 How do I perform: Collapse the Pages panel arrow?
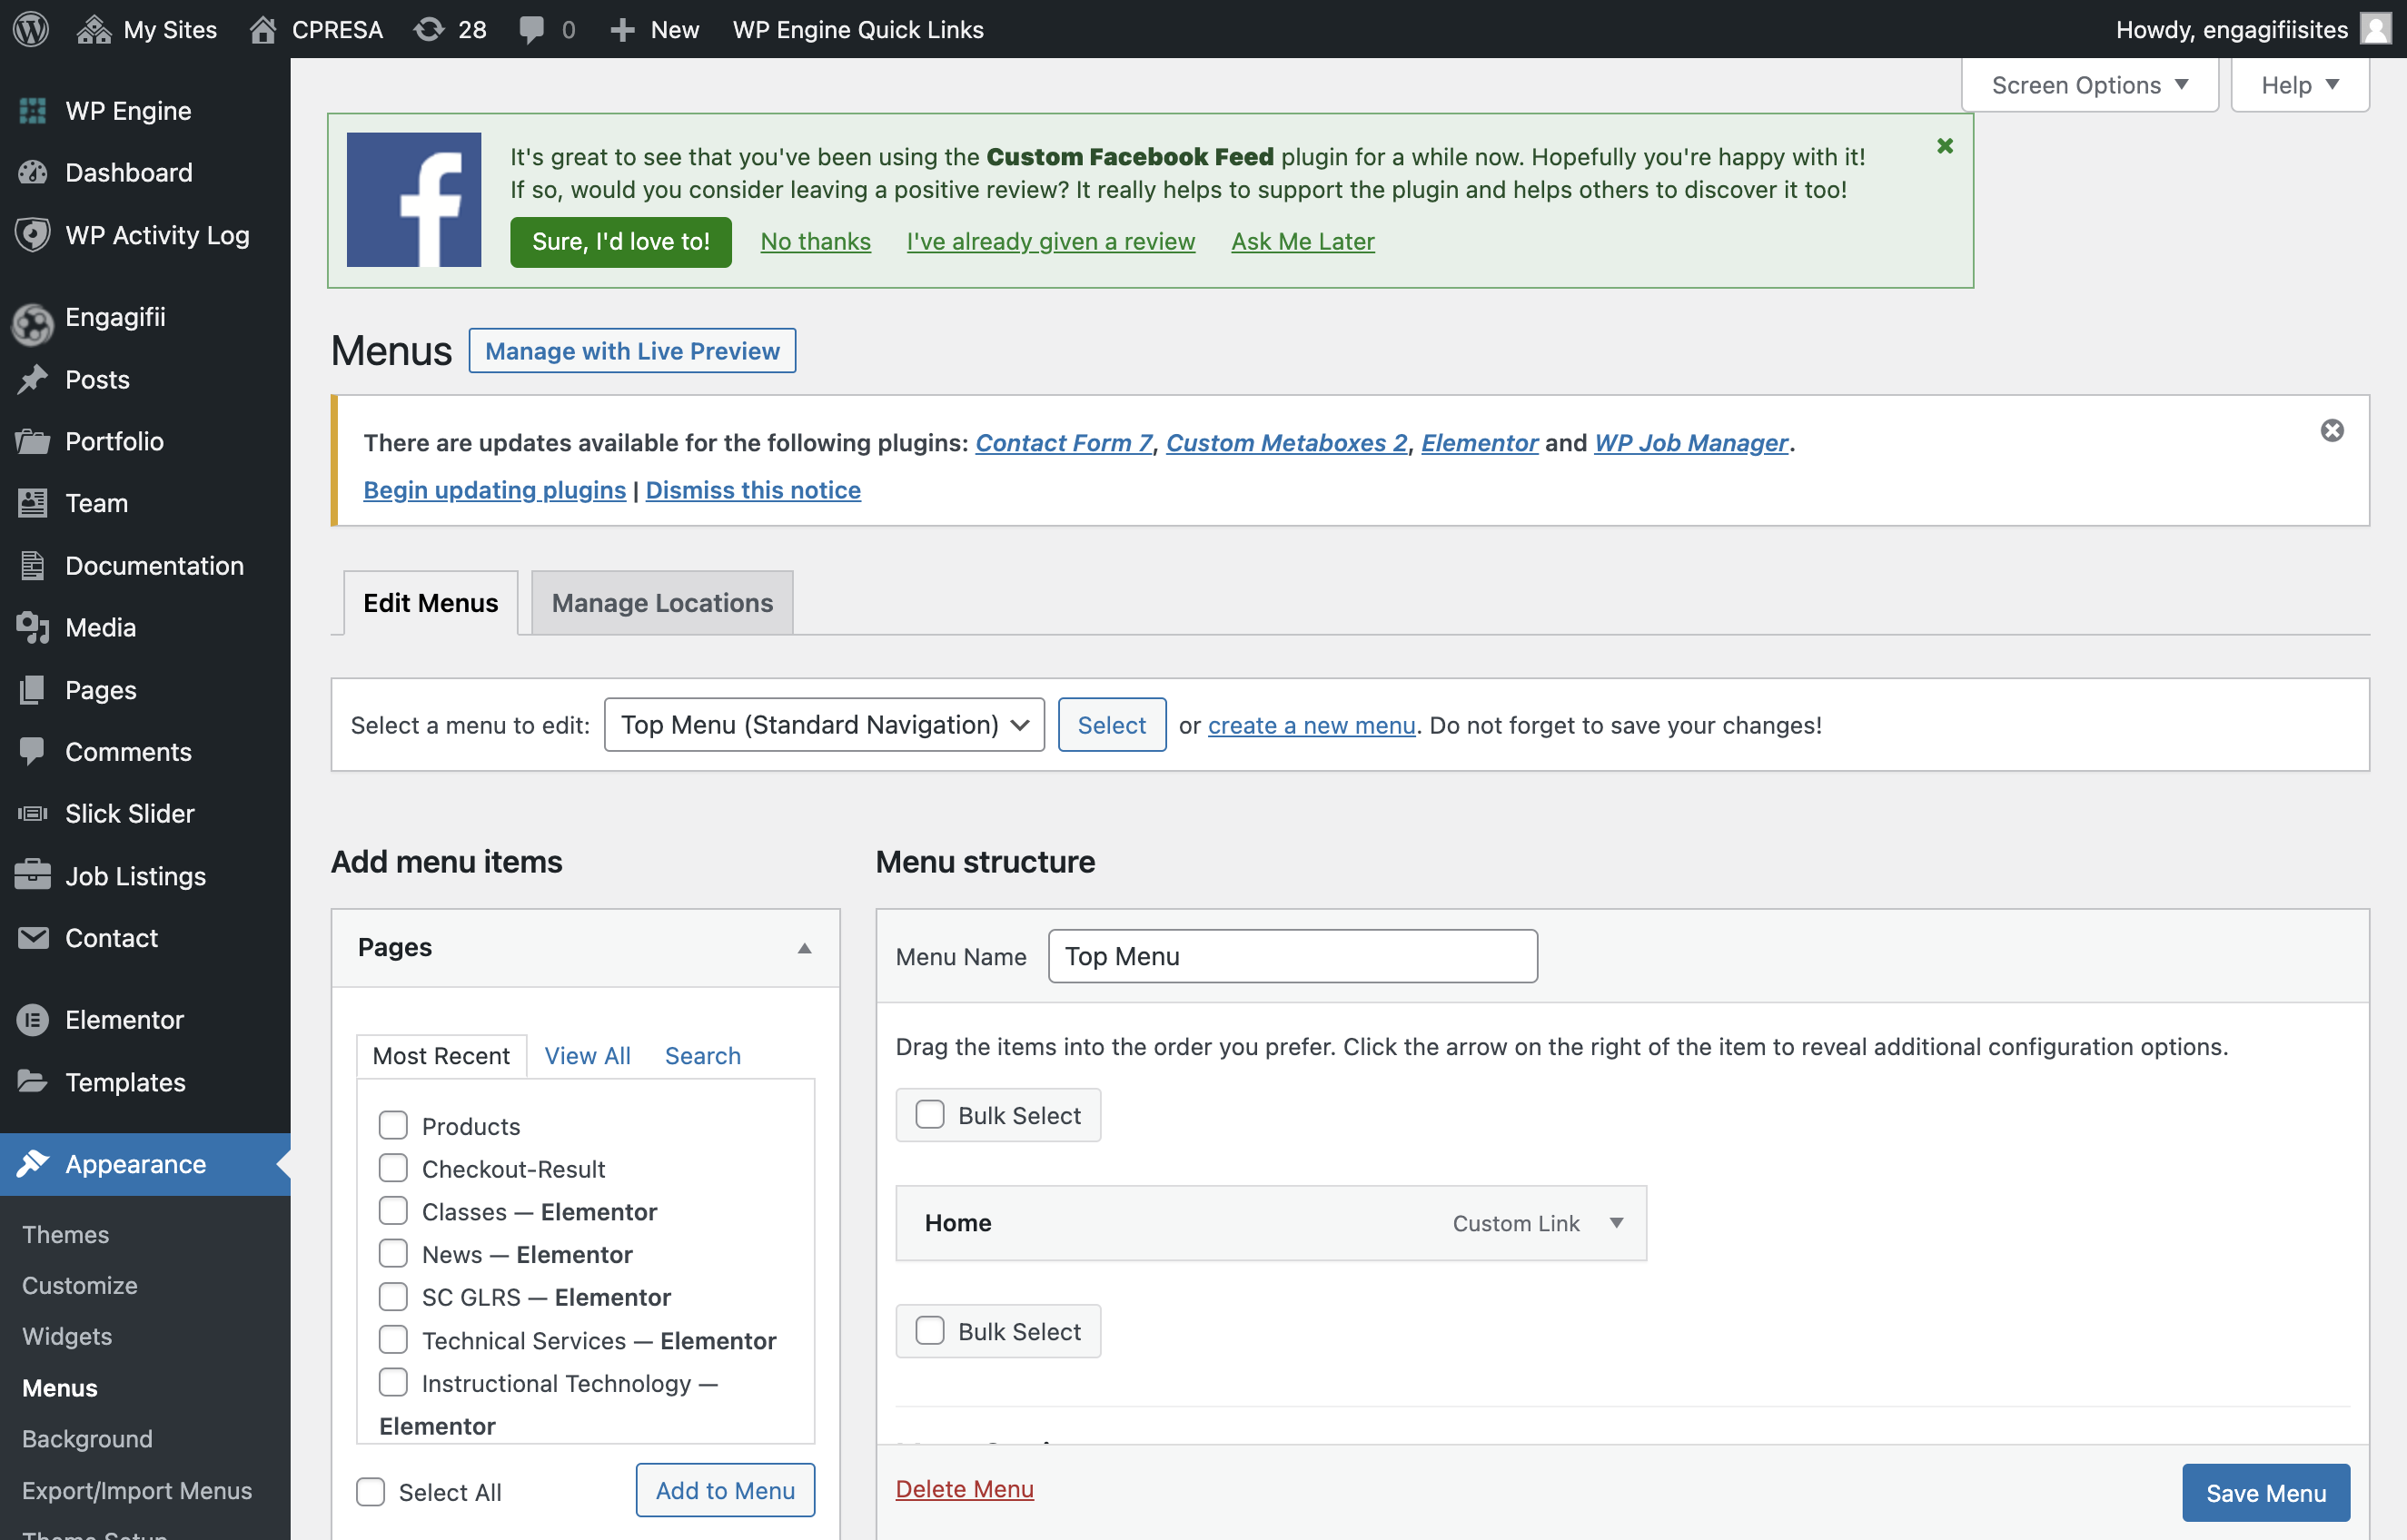(804, 947)
